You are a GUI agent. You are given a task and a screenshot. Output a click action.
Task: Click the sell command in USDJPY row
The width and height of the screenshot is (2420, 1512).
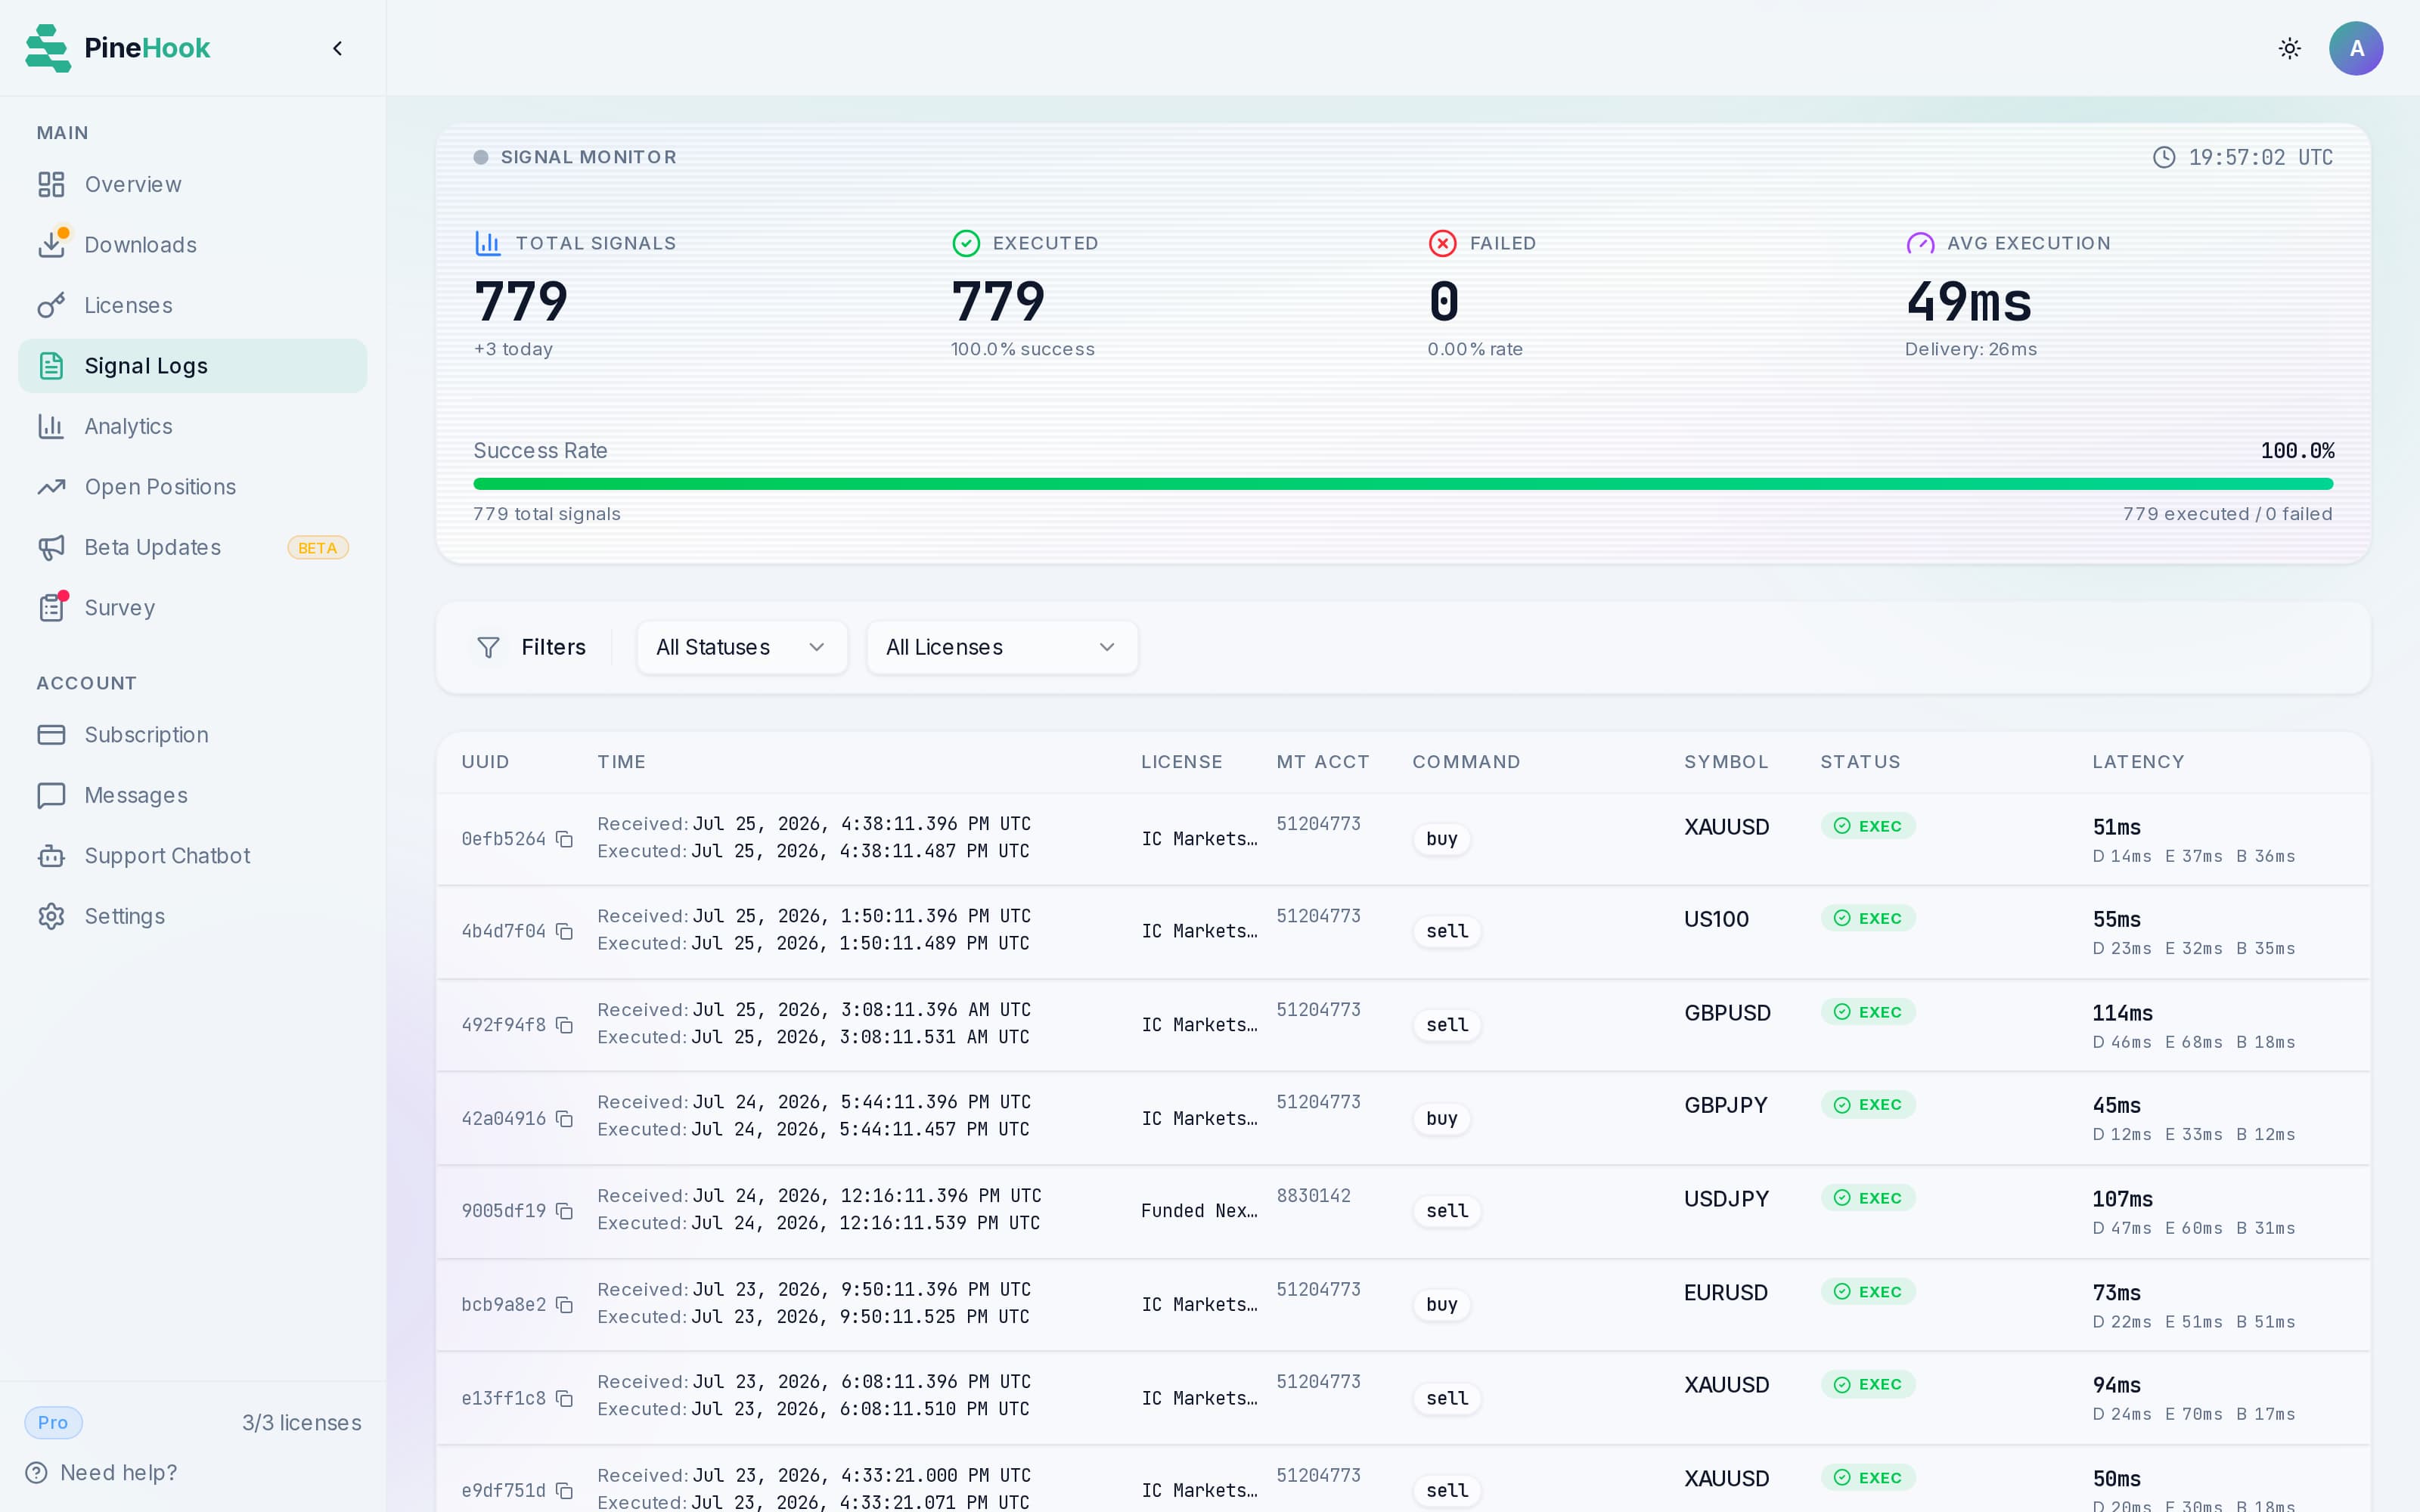[x=1447, y=1211]
